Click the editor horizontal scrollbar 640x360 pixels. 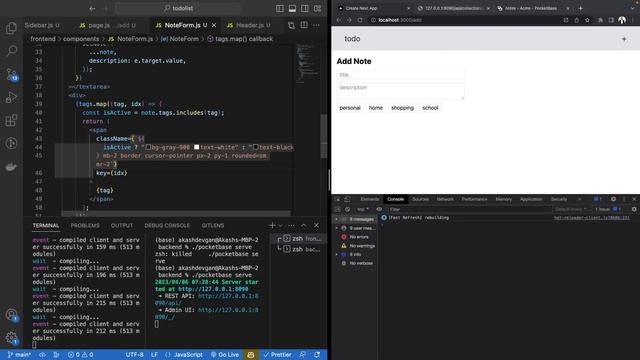click(176, 213)
